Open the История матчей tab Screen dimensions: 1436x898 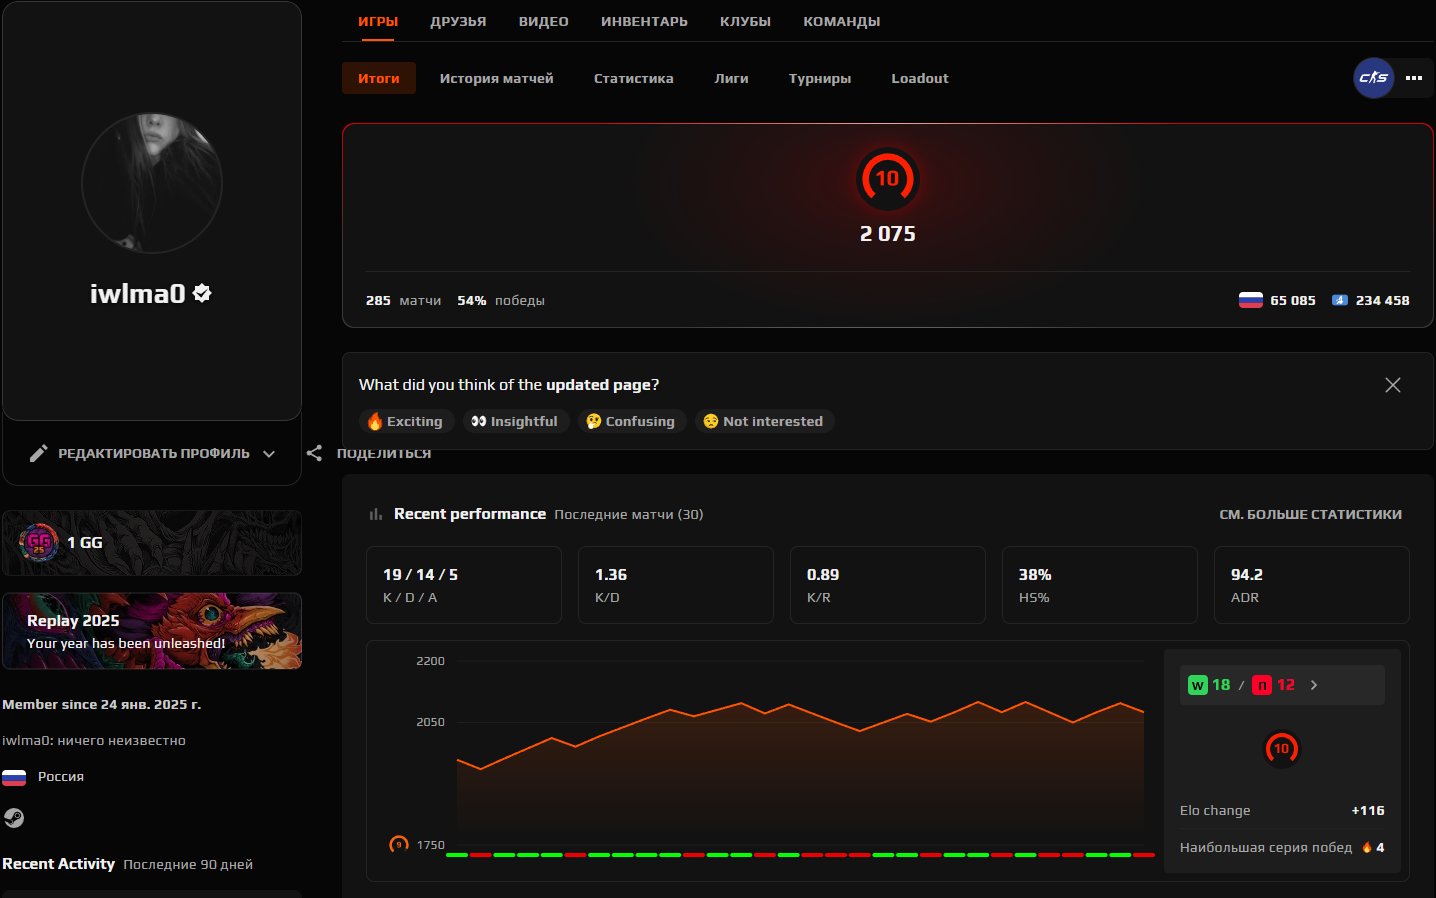(x=496, y=78)
